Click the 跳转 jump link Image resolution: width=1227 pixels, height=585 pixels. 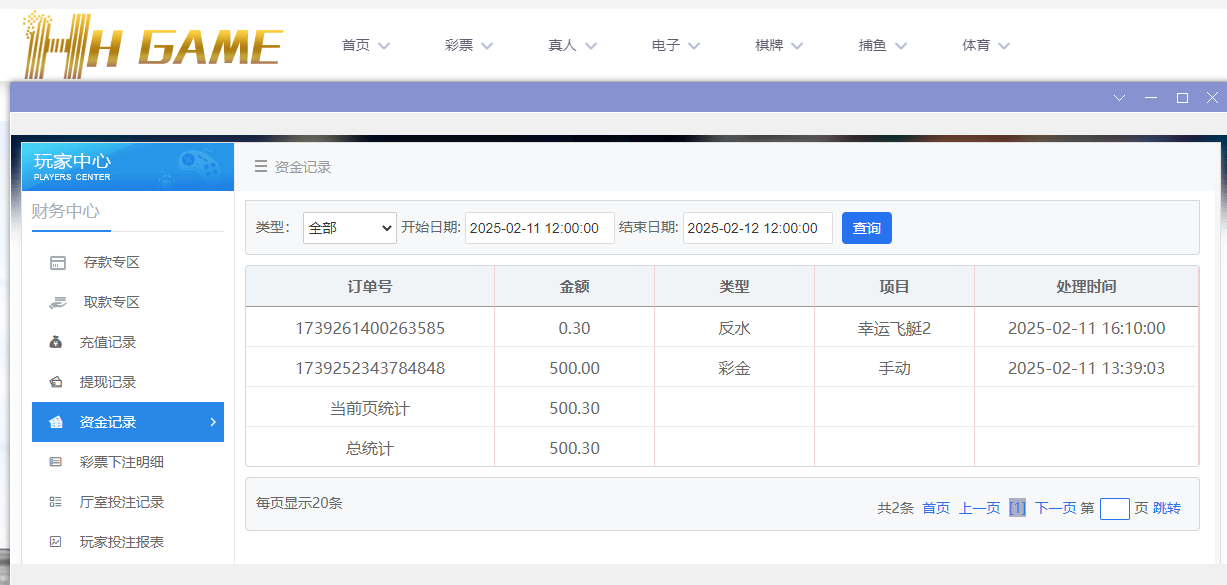click(x=1167, y=508)
